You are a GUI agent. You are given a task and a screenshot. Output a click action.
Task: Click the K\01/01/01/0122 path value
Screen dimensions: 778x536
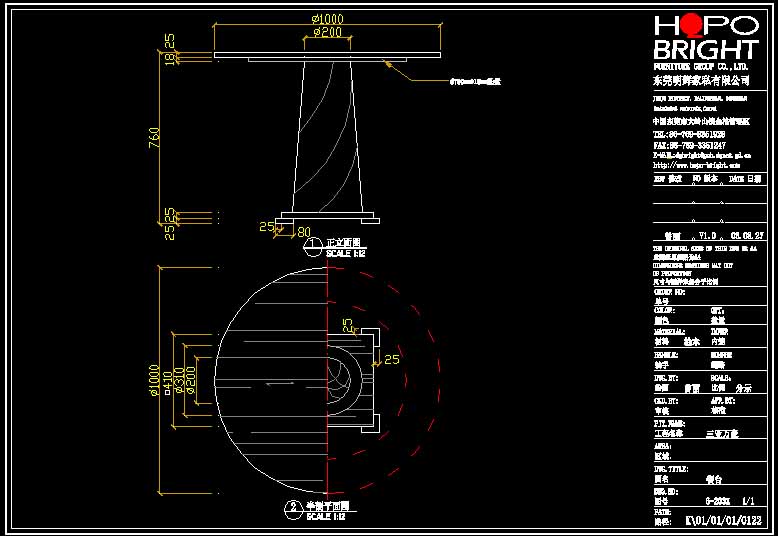tap(723, 521)
